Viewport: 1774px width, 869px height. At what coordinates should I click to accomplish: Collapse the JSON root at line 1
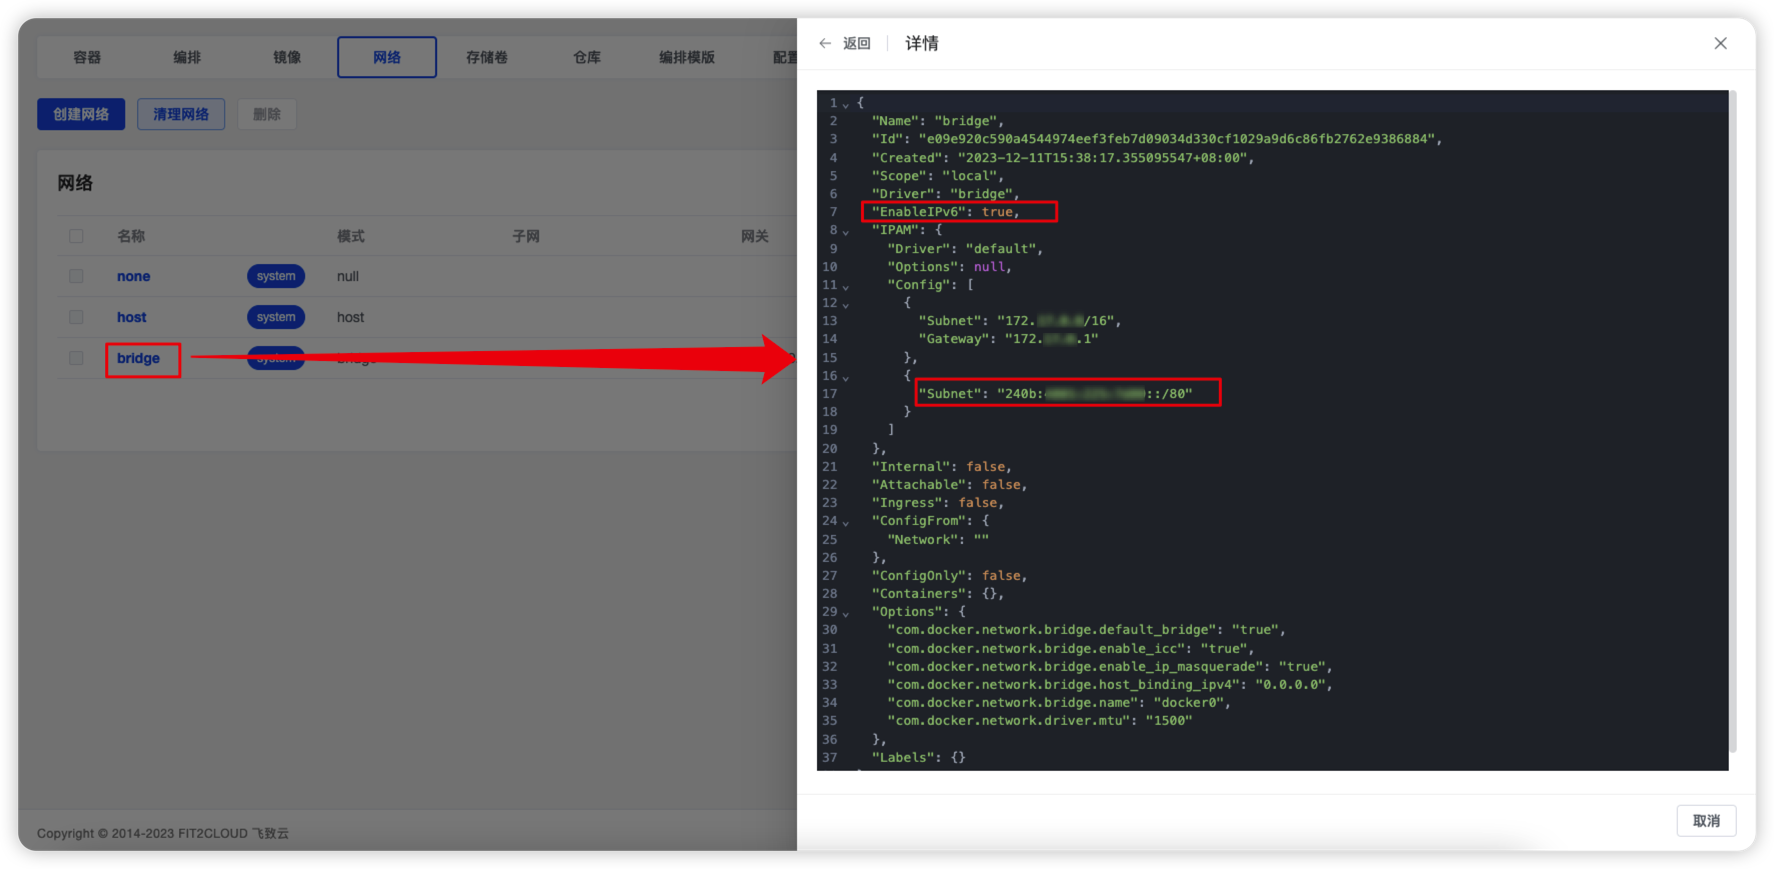846,104
